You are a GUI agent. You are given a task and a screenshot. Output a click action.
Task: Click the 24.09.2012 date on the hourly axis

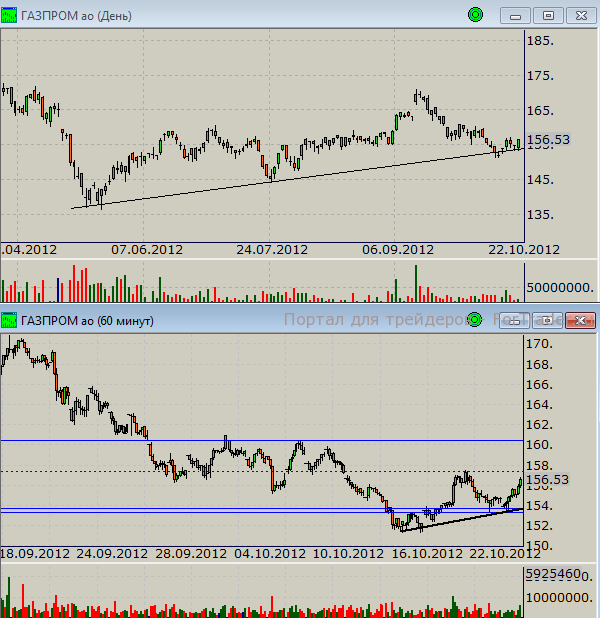pos(112,554)
